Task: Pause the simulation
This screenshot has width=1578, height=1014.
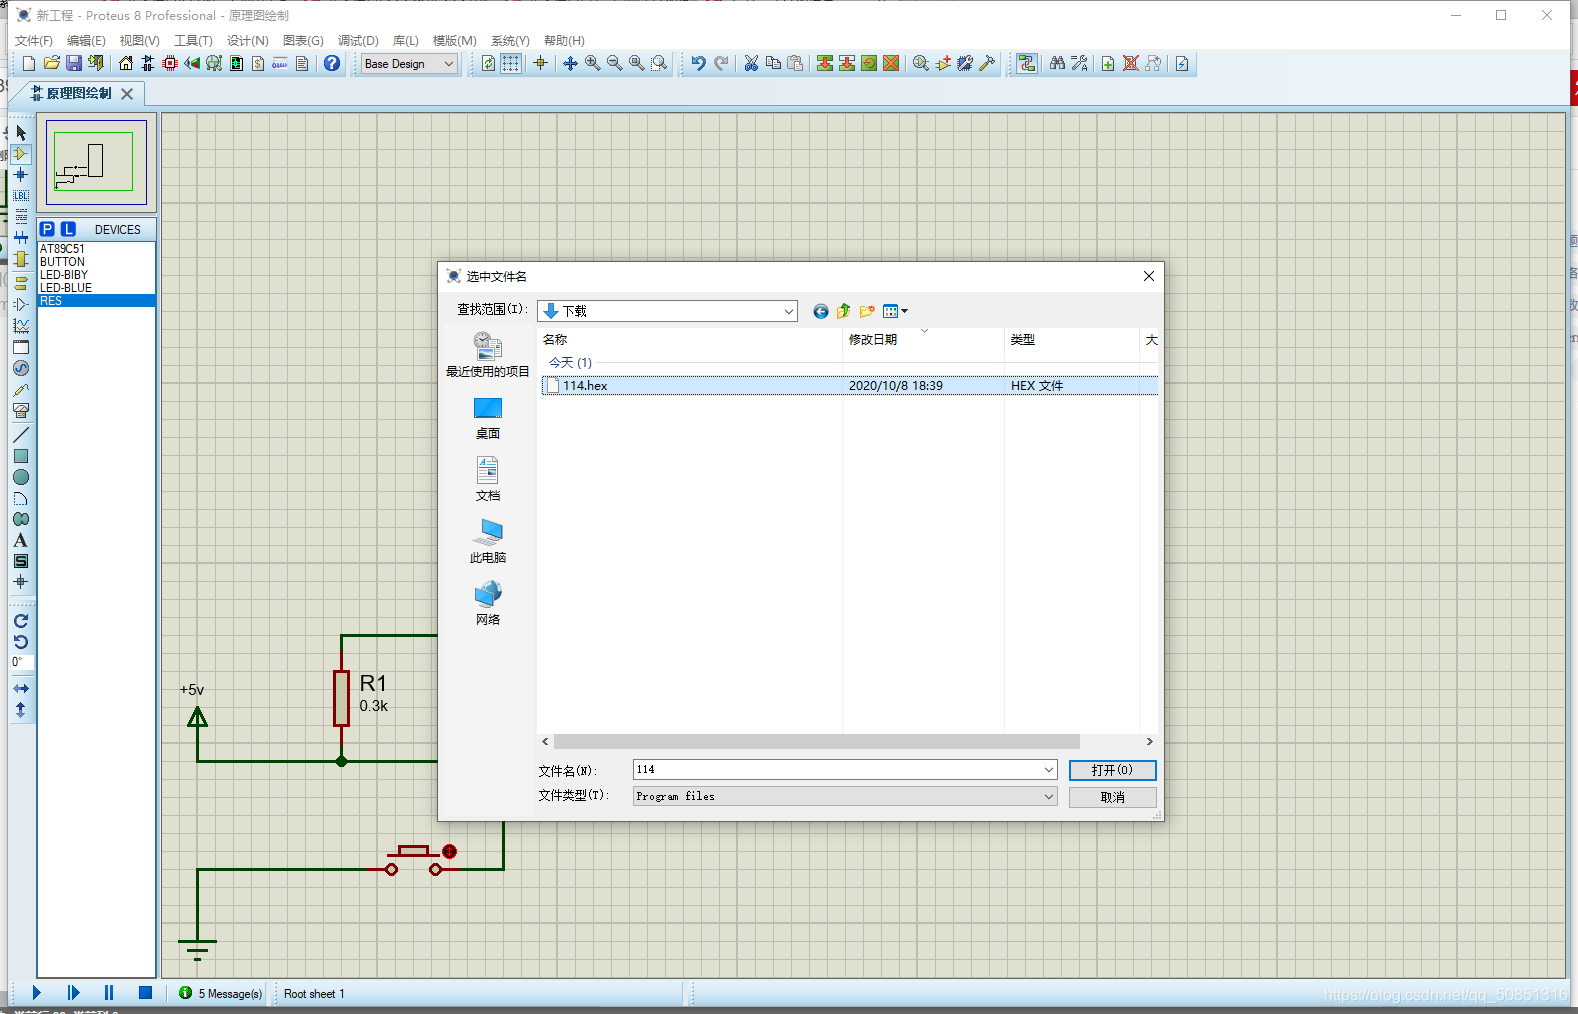Action: tap(109, 993)
